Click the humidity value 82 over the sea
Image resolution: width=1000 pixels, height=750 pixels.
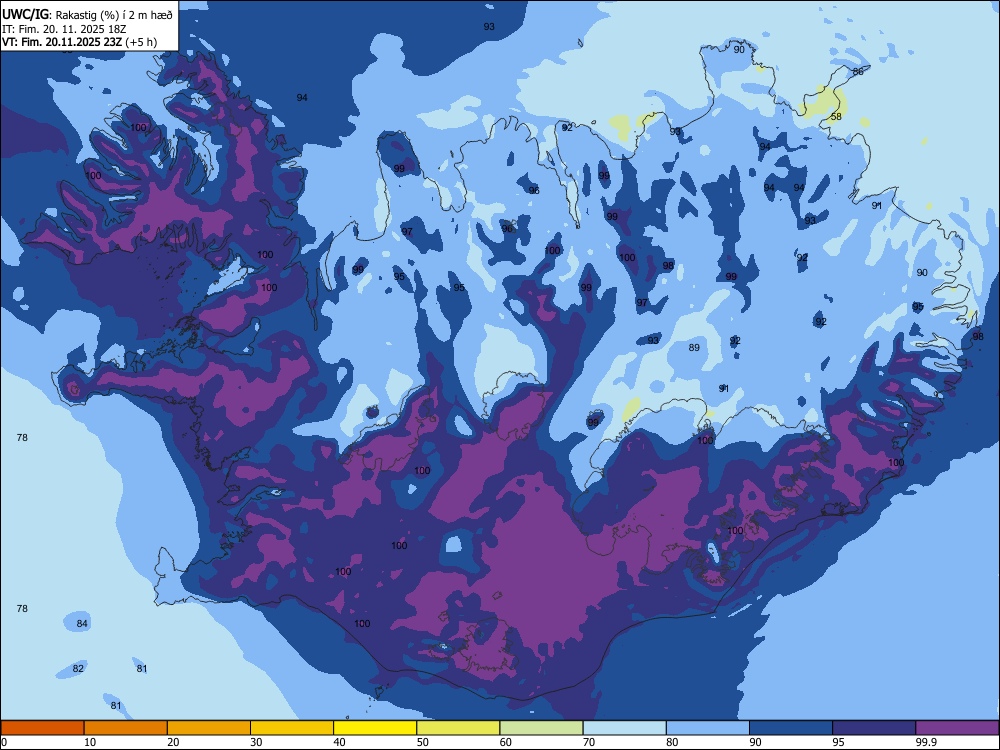coord(78,668)
